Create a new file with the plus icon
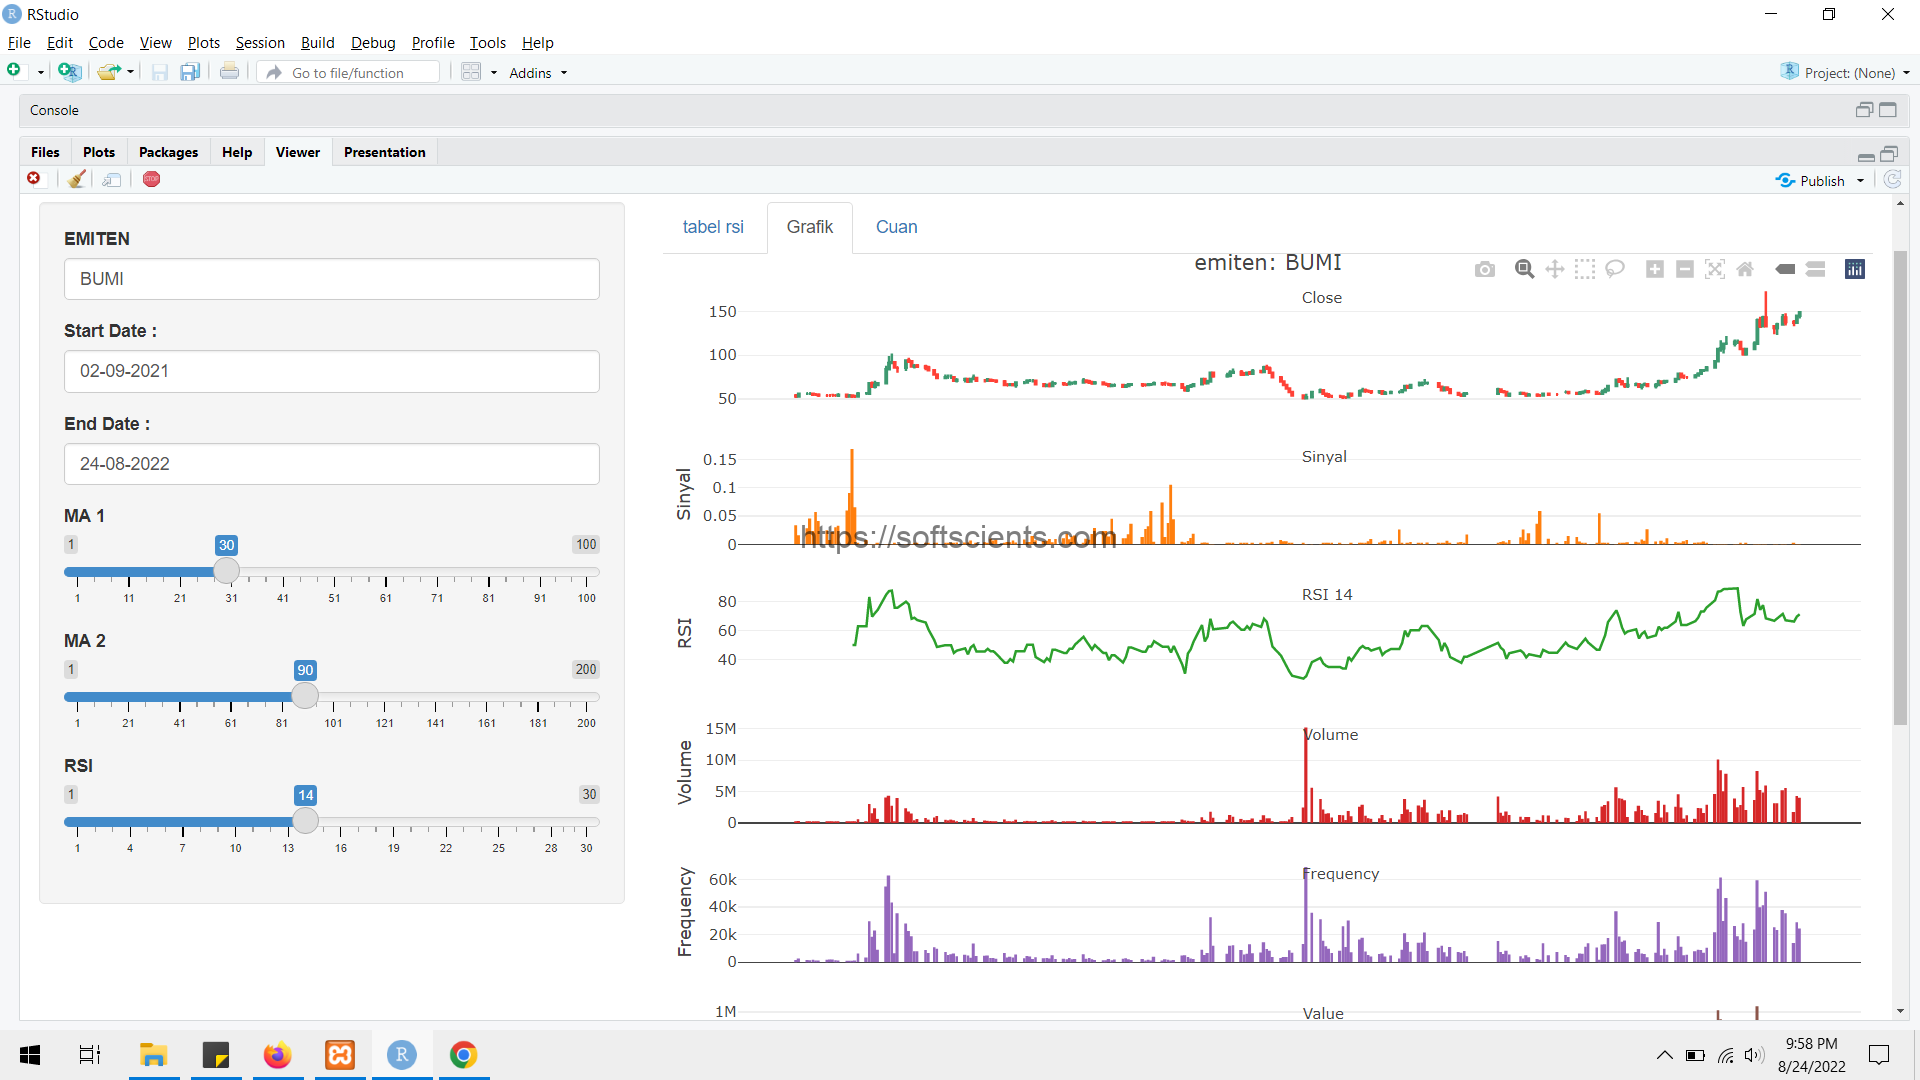Viewport: 1920px width, 1080px height. coord(15,70)
